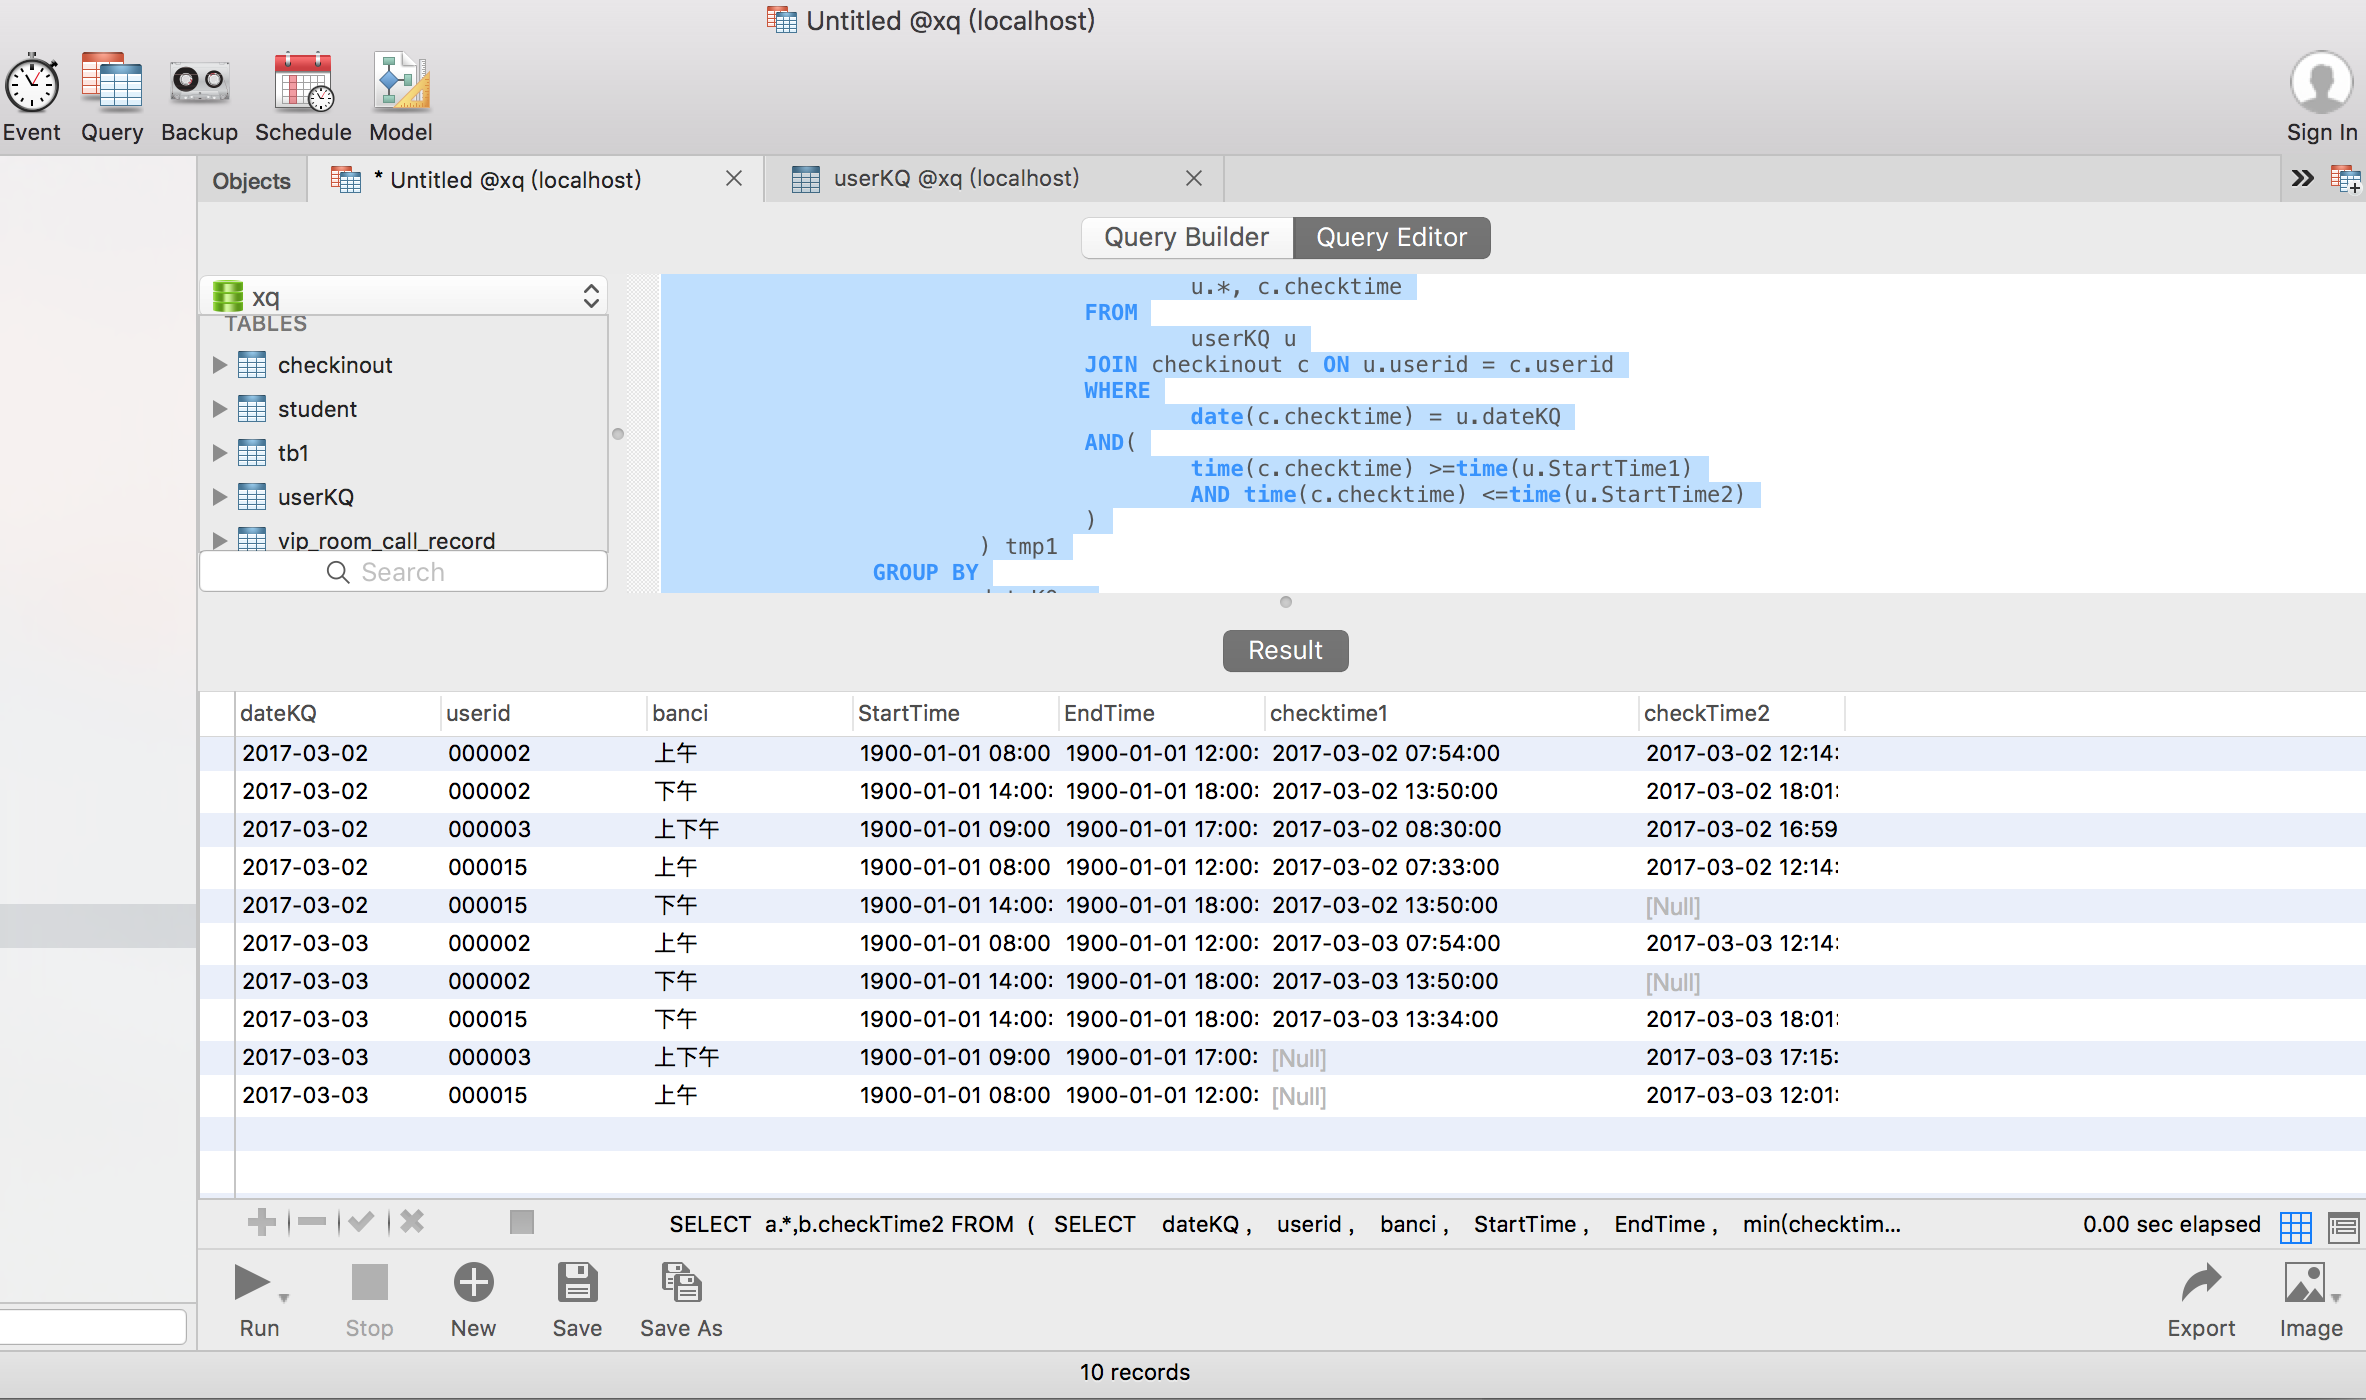Image resolution: width=2366 pixels, height=1400 pixels.
Task: Open the Schedule toolbar icon
Action: coord(304,82)
